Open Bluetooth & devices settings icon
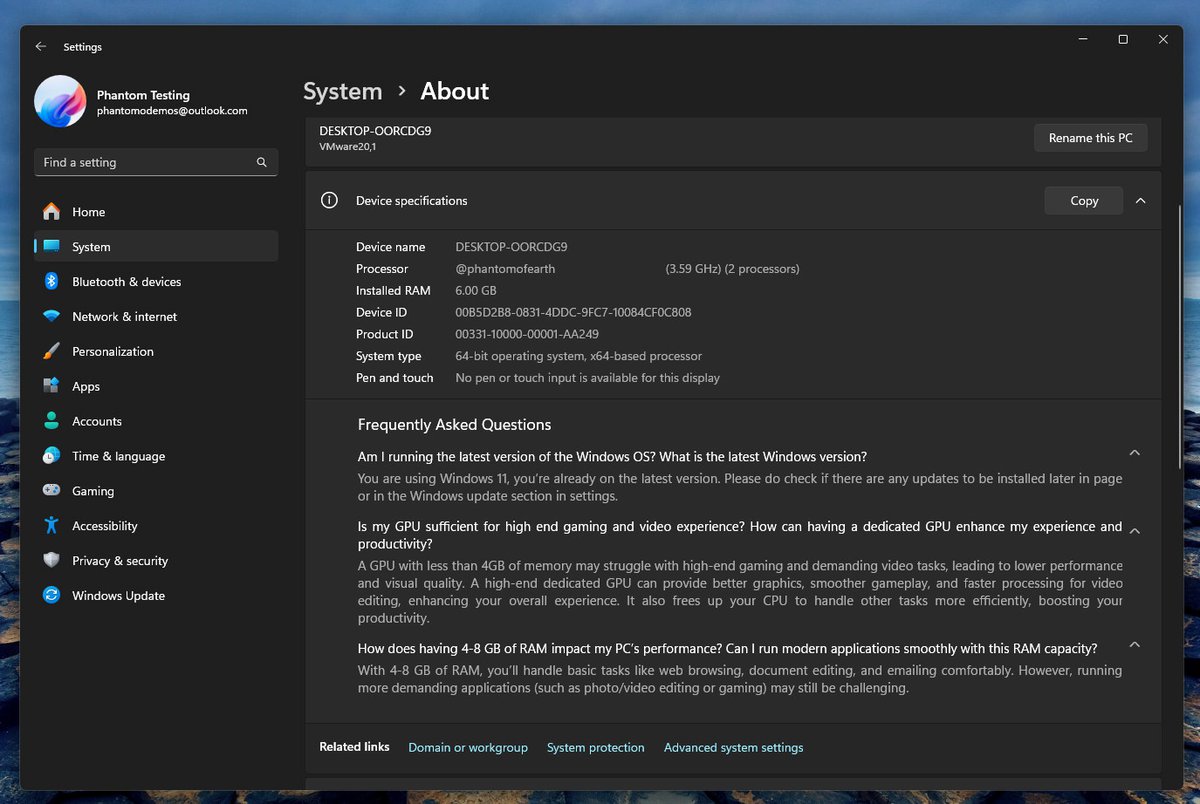The height and width of the screenshot is (804, 1200). [x=51, y=282]
